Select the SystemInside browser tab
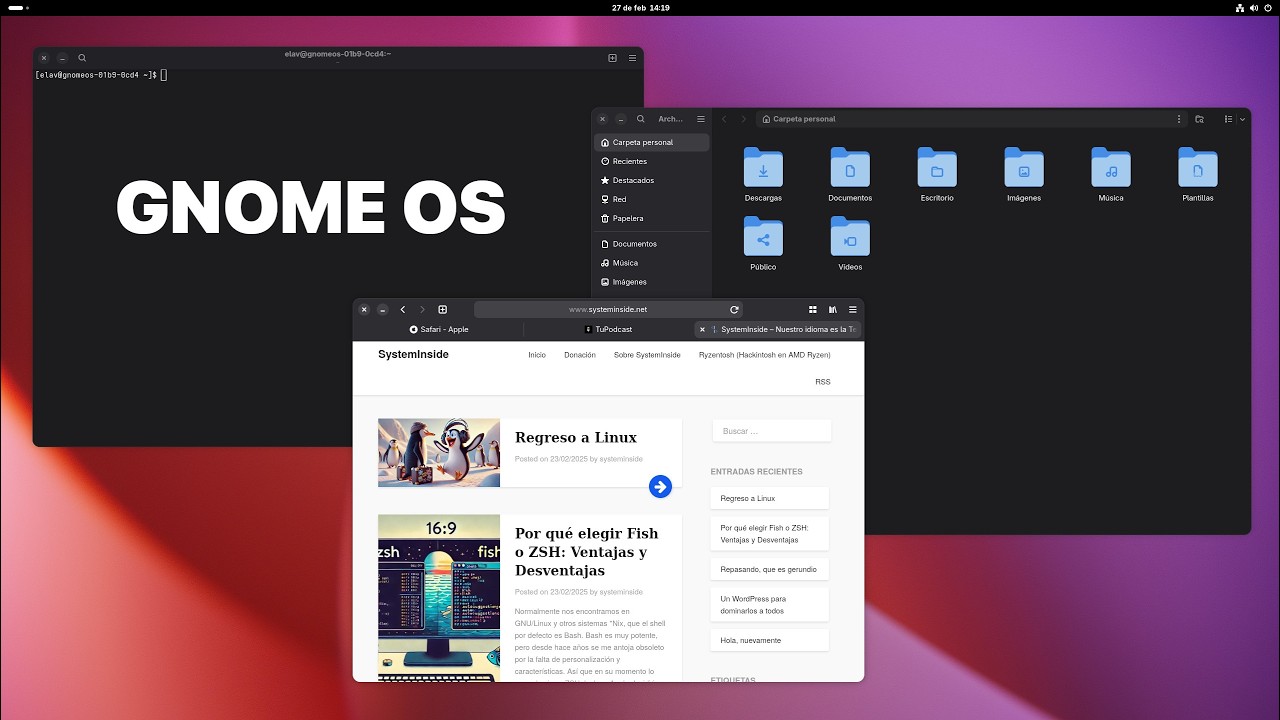The height and width of the screenshot is (720, 1280). pos(778,329)
